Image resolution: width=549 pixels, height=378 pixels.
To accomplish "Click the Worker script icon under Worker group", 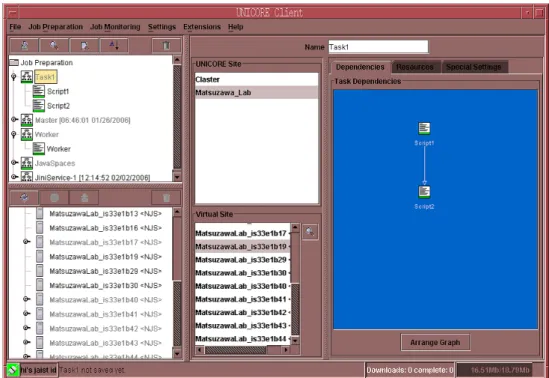I will [x=39, y=149].
